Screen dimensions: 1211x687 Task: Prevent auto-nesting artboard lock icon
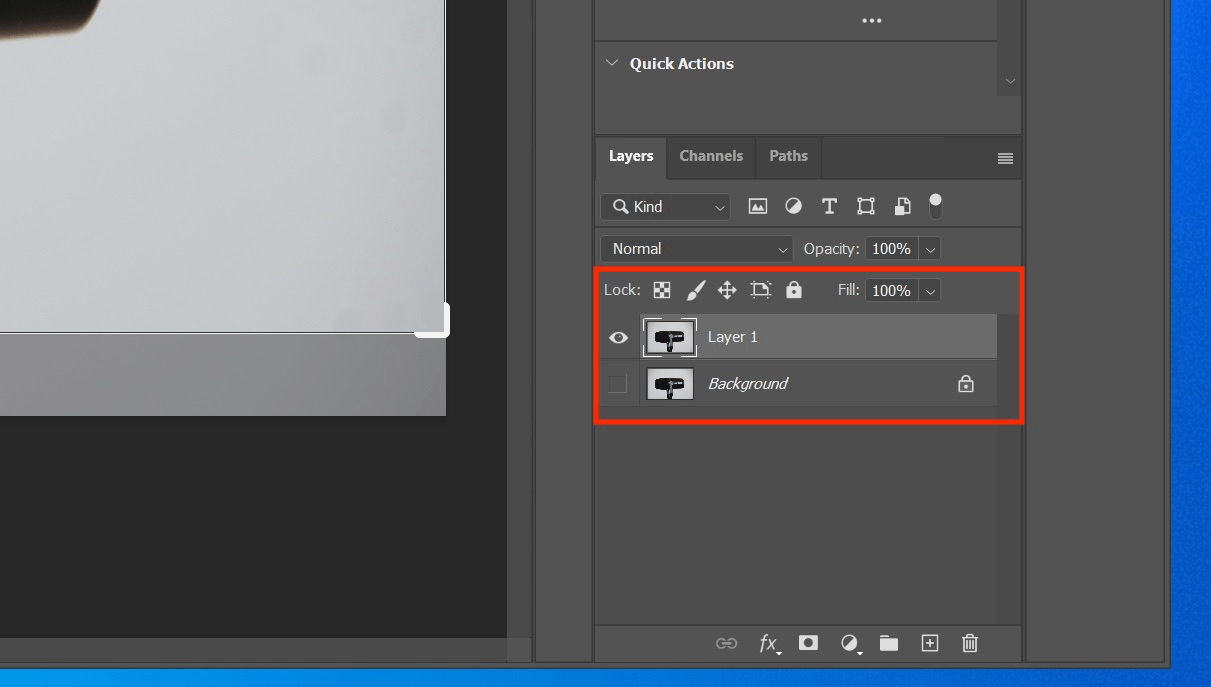point(761,290)
